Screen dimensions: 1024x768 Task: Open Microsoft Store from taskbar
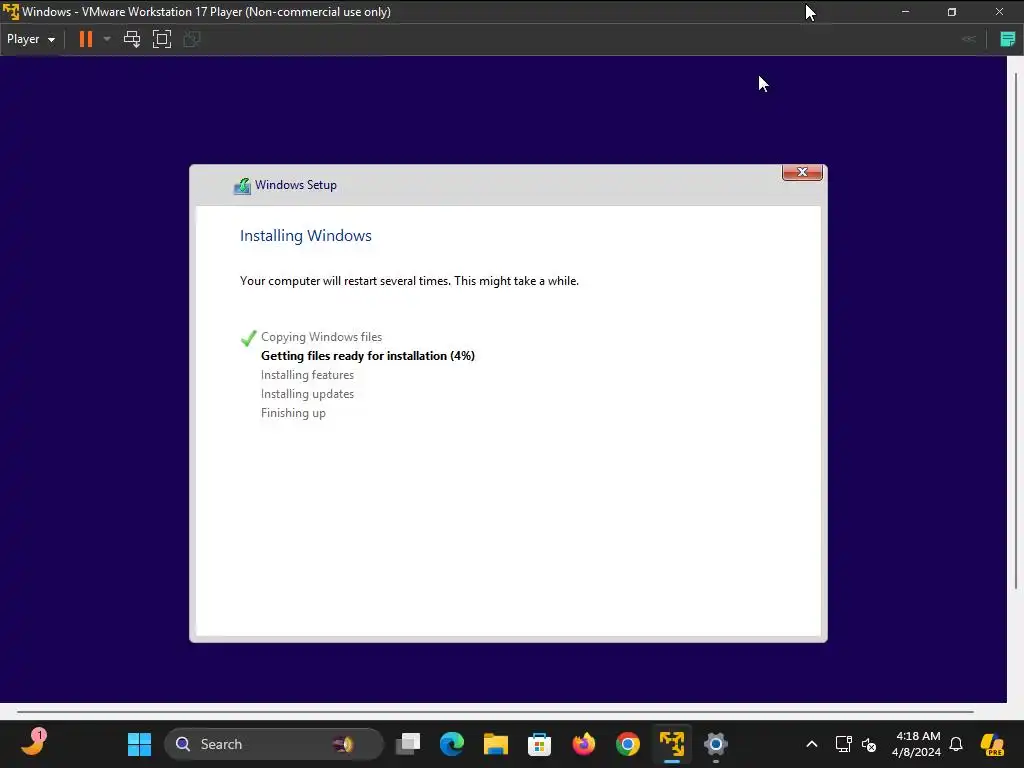click(539, 744)
